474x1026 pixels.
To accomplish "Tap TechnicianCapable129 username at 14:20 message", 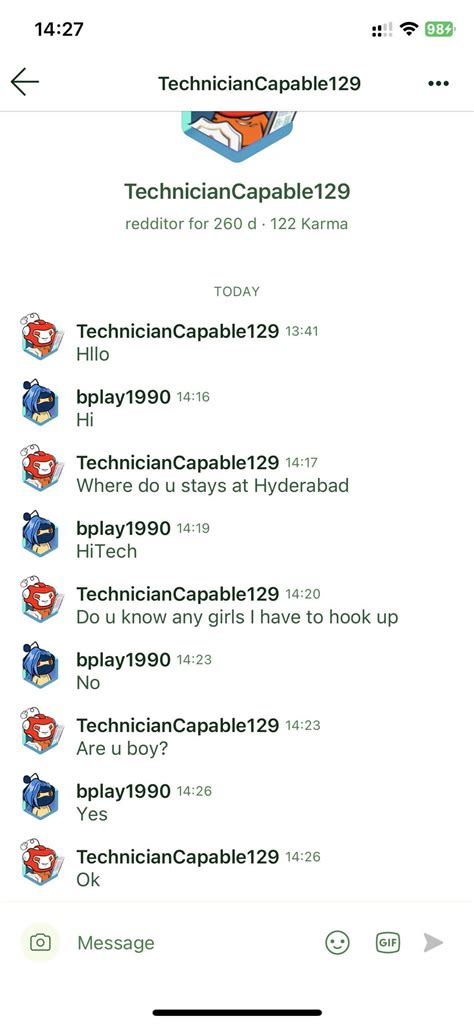I will pos(177,593).
